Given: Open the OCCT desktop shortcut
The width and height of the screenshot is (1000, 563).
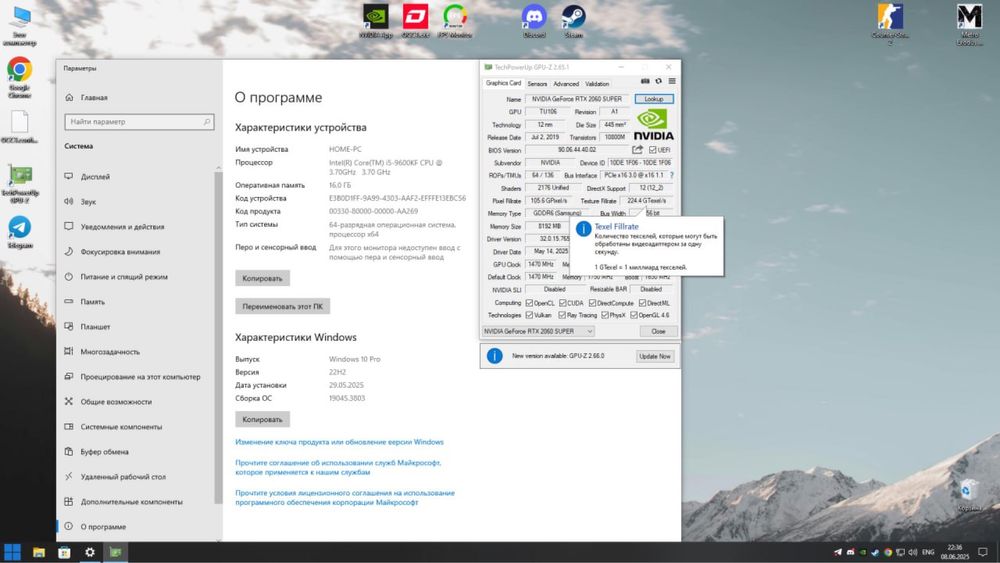Looking at the screenshot, I should coord(415,21).
